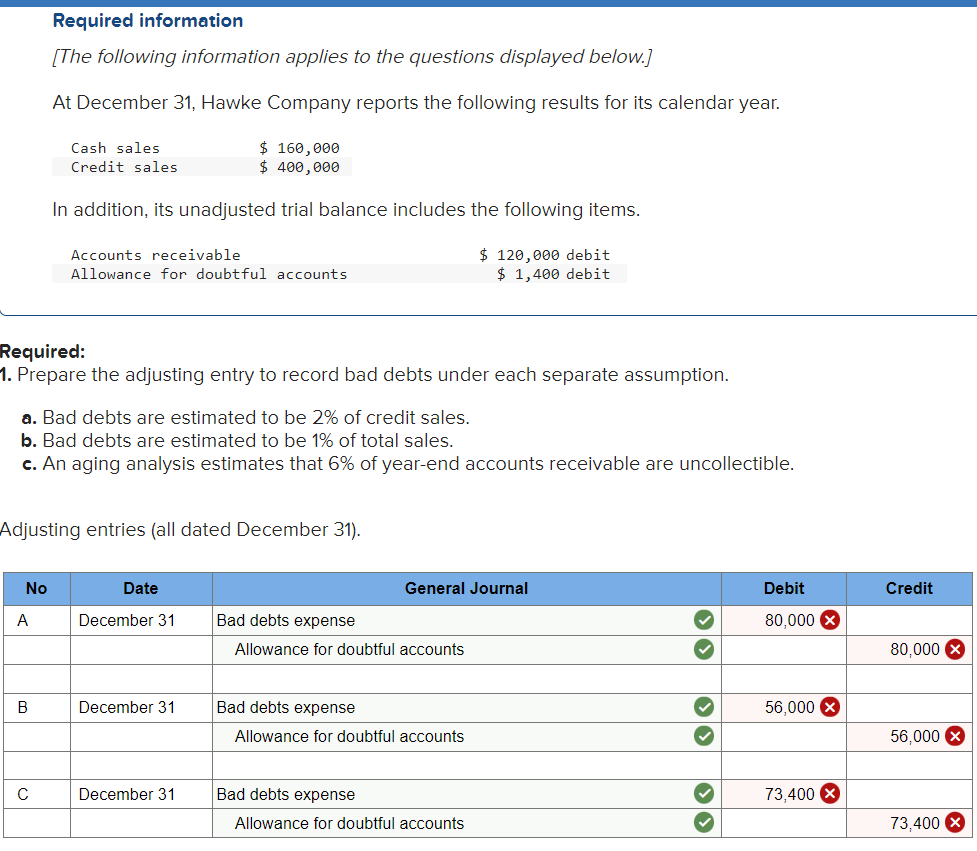The height and width of the screenshot is (851, 977).
Task: Click the $ 400,000 credit sales value
Action: coord(299,167)
